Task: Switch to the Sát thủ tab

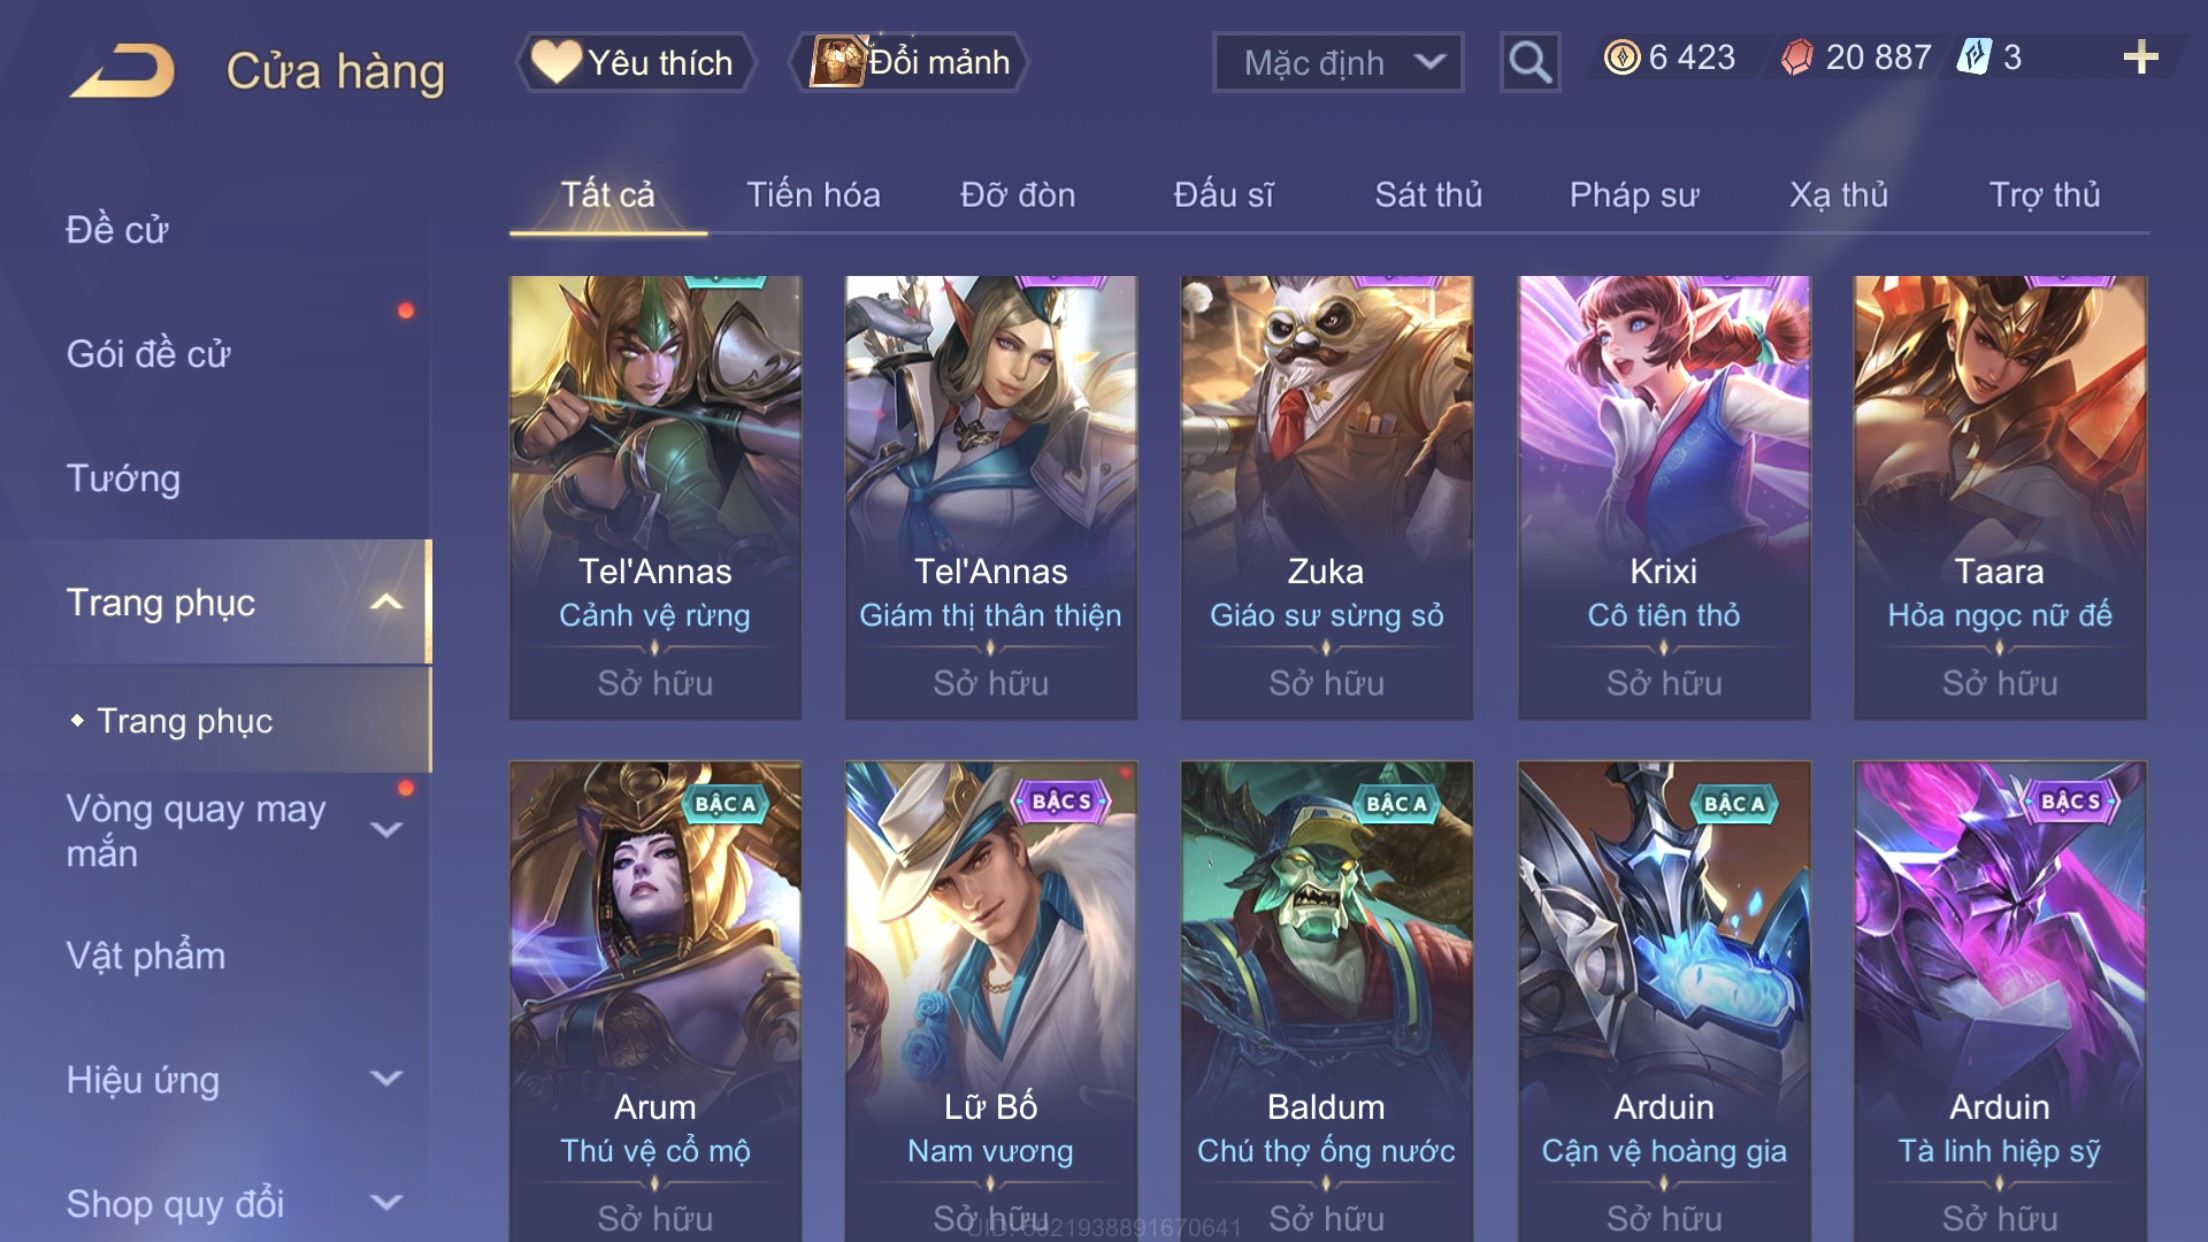Action: click(1428, 194)
